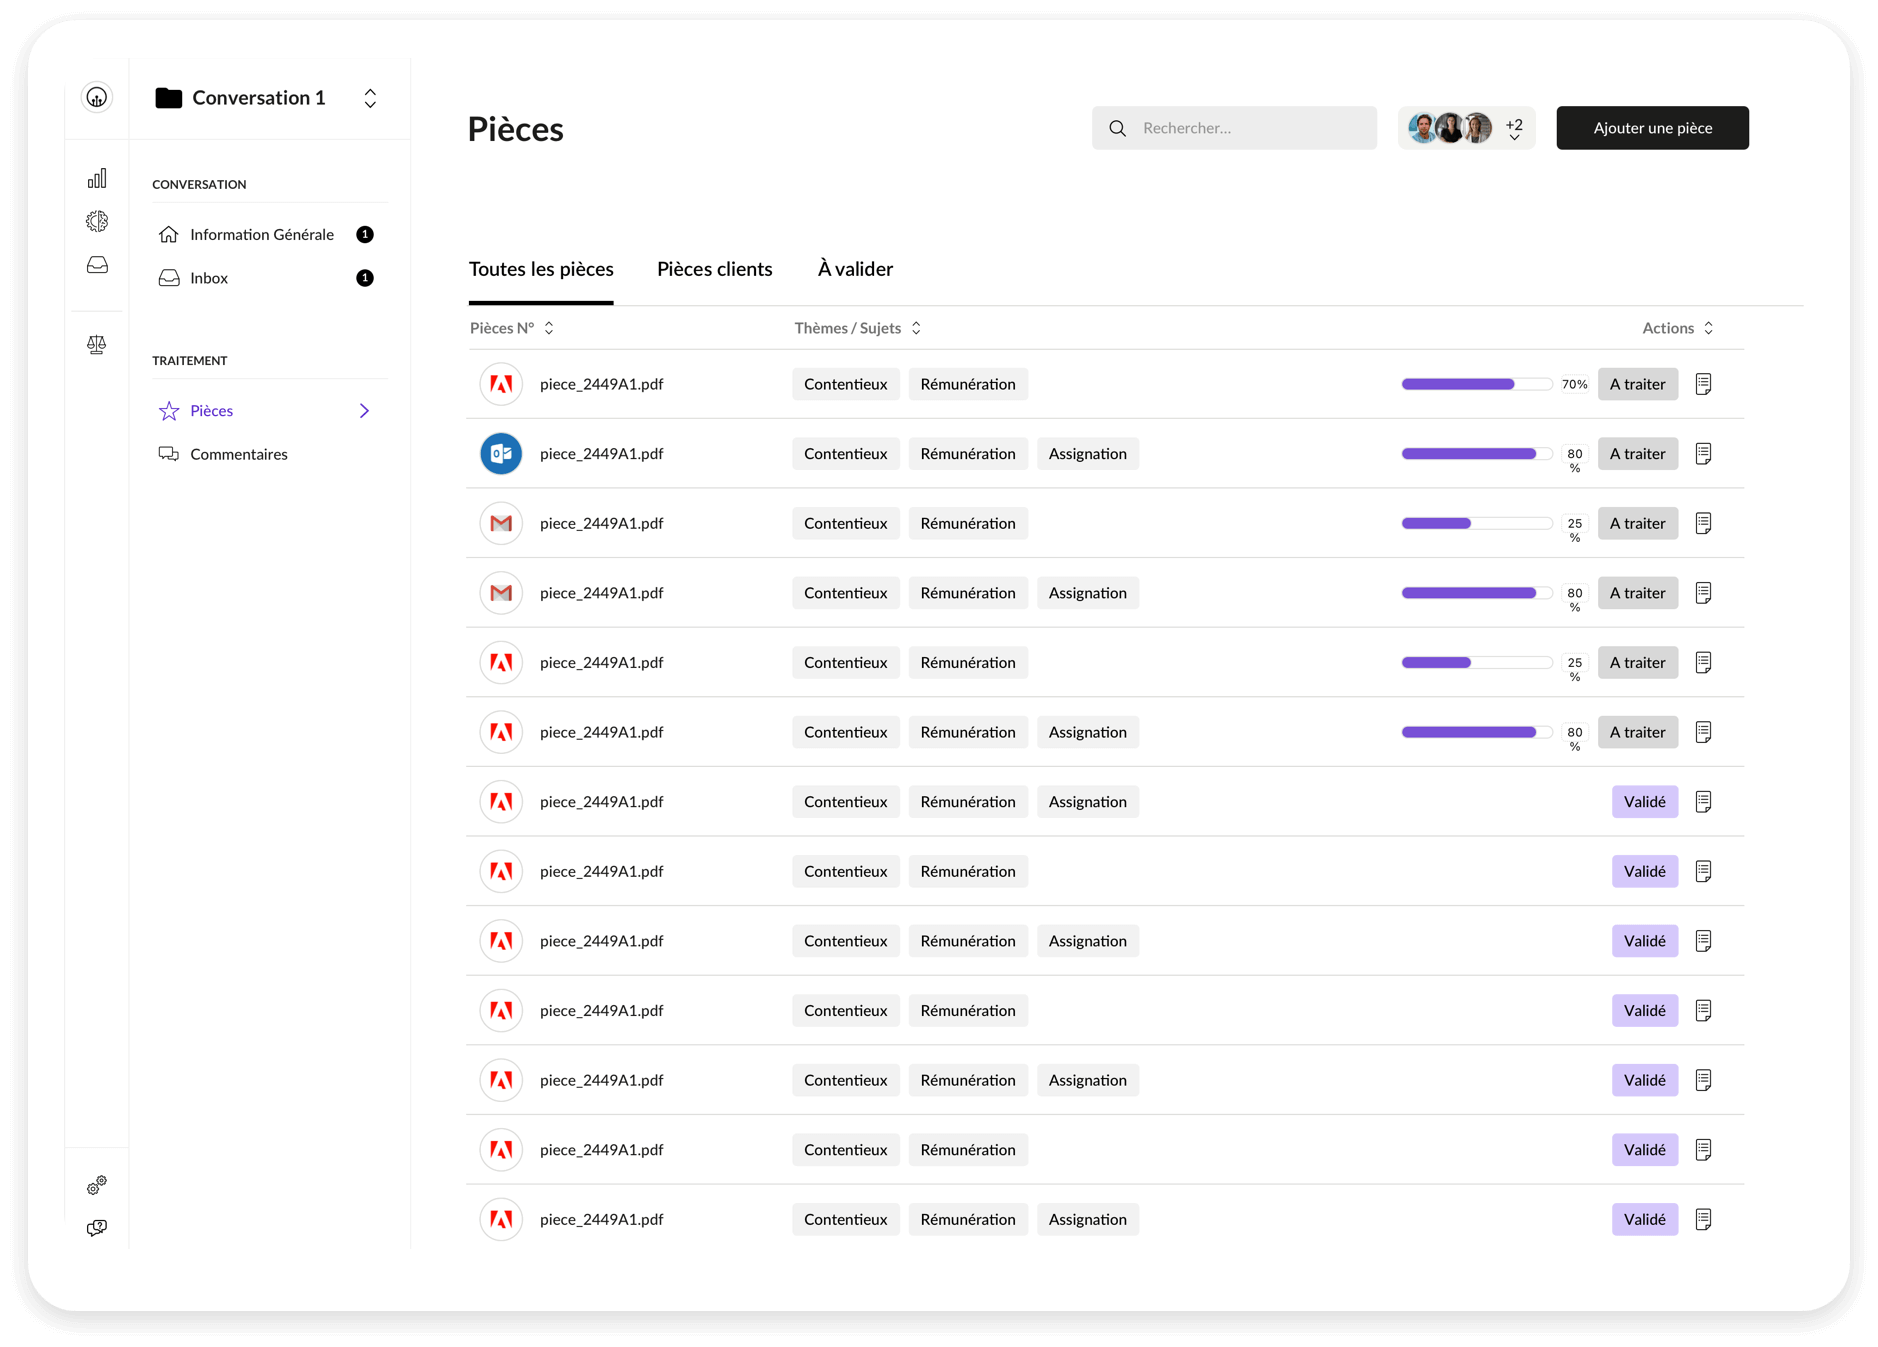Click the home logo icon at top left
The width and height of the screenshot is (1878, 1347).
[97, 97]
